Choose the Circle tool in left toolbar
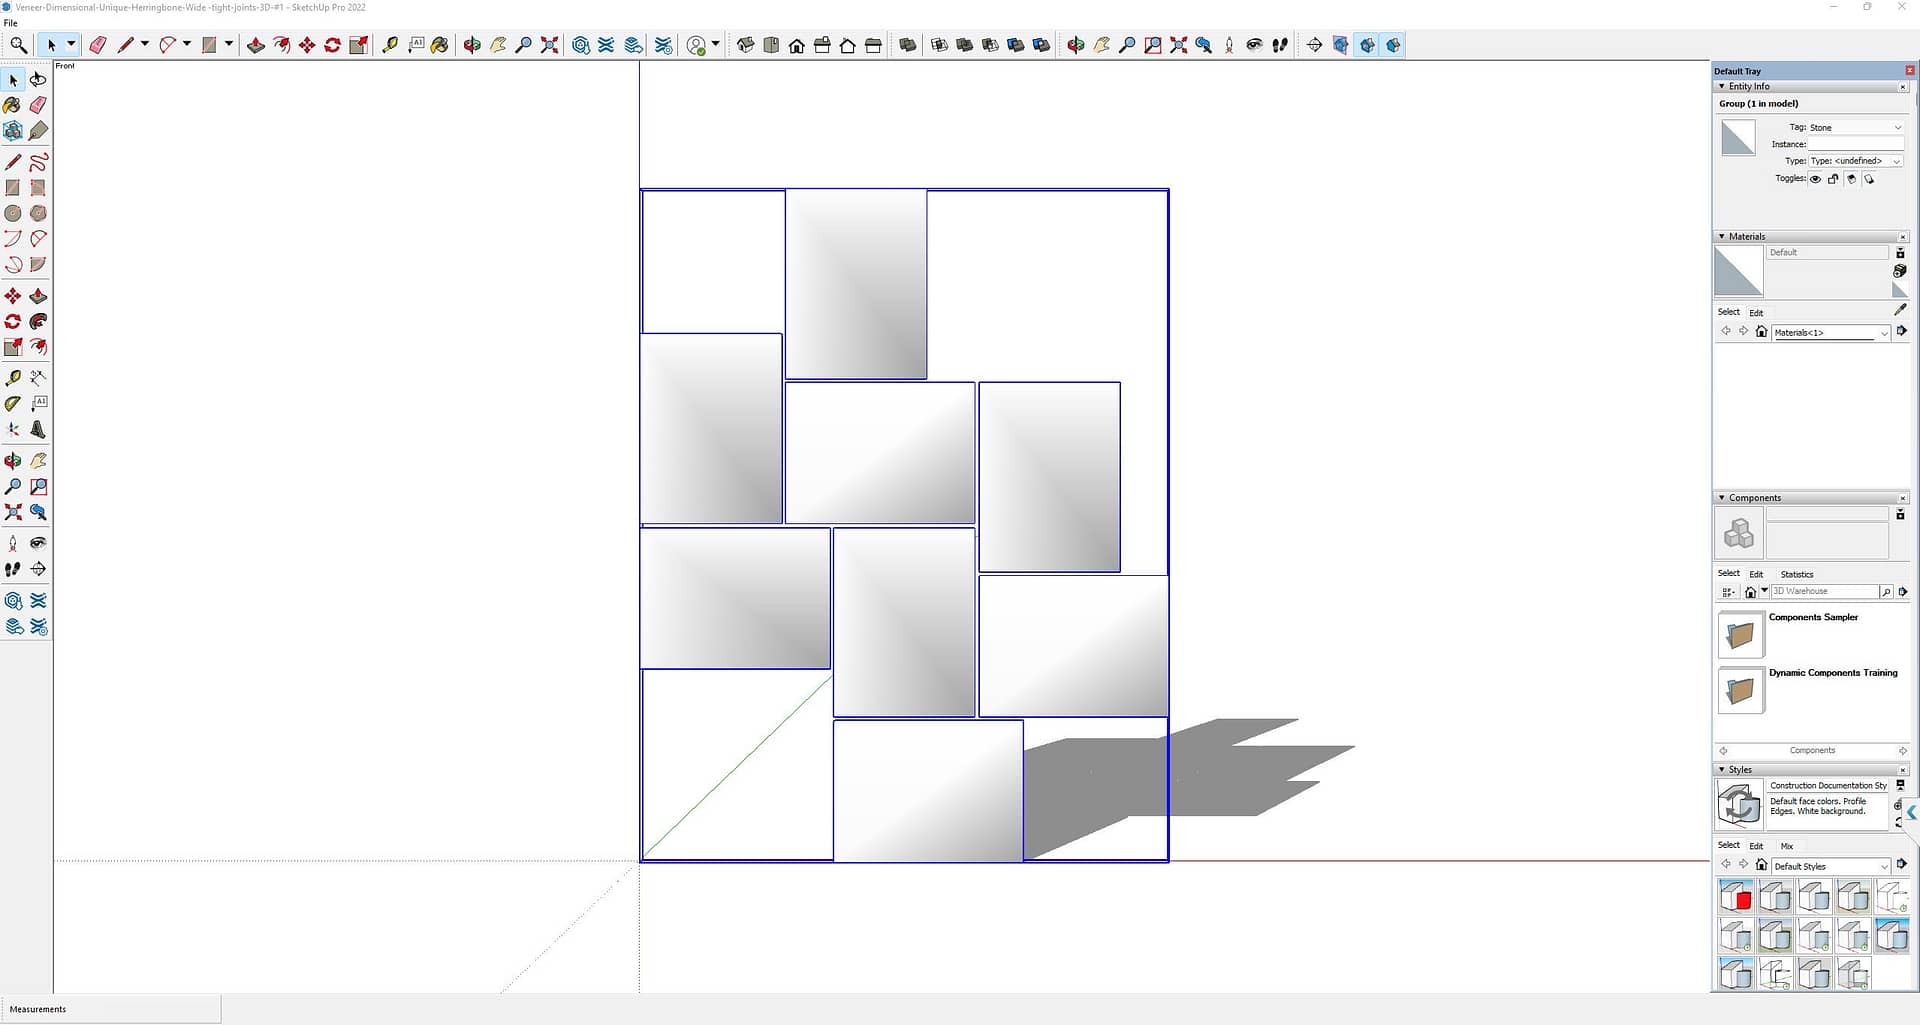The height and width of the screenshot is (1025, 1920). (x=13, y=213)
